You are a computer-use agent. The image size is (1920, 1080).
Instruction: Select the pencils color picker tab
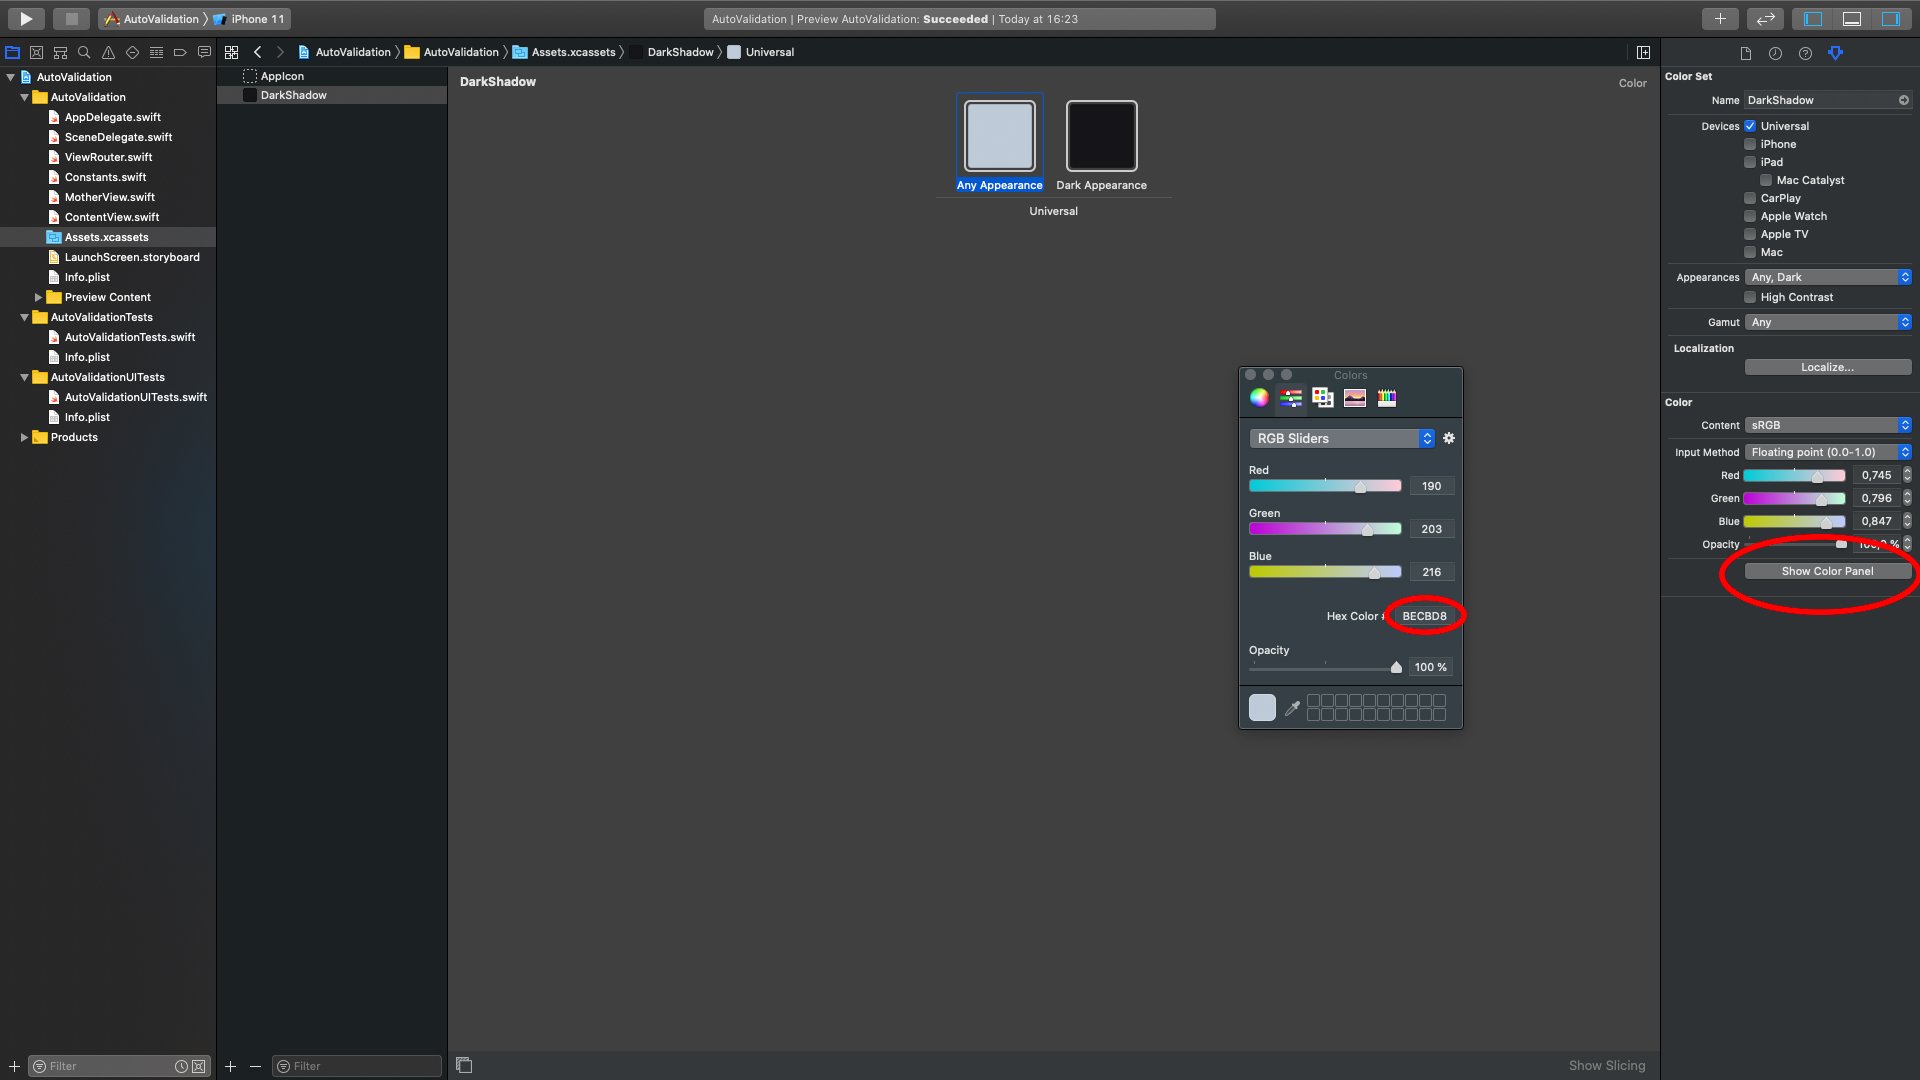tap(1386, 398)
